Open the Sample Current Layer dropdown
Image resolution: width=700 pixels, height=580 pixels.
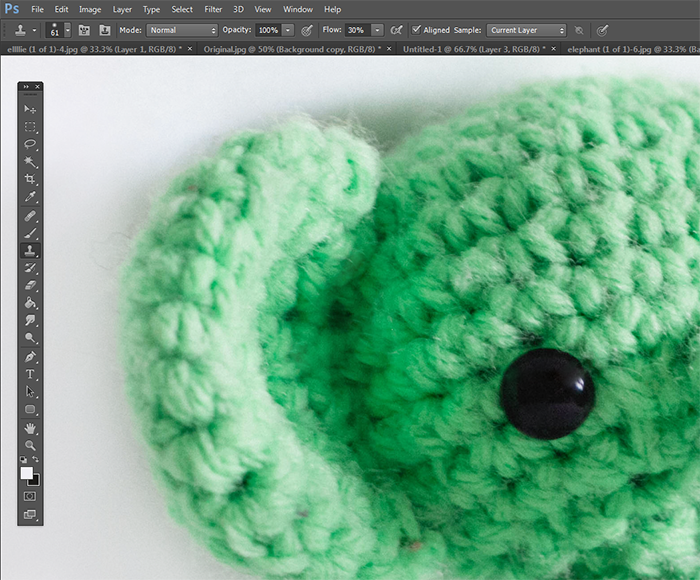526,30
